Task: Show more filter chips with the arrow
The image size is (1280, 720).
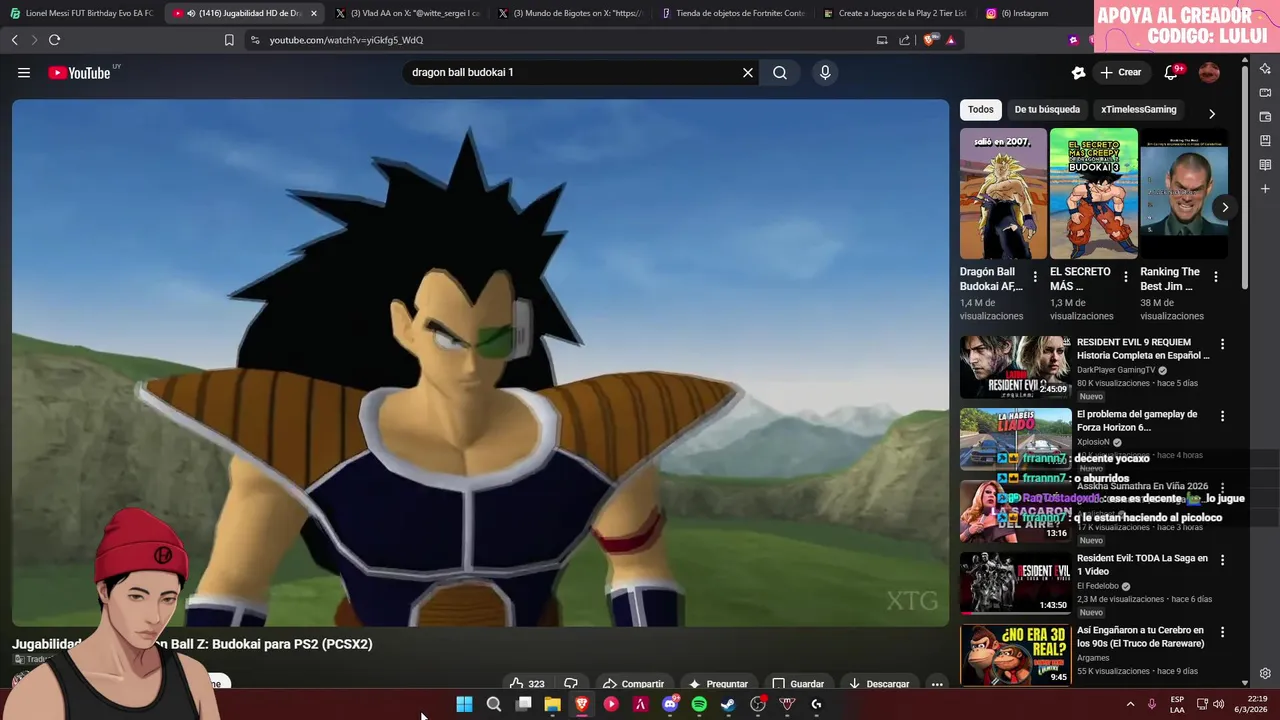Action: [1212, 113]
